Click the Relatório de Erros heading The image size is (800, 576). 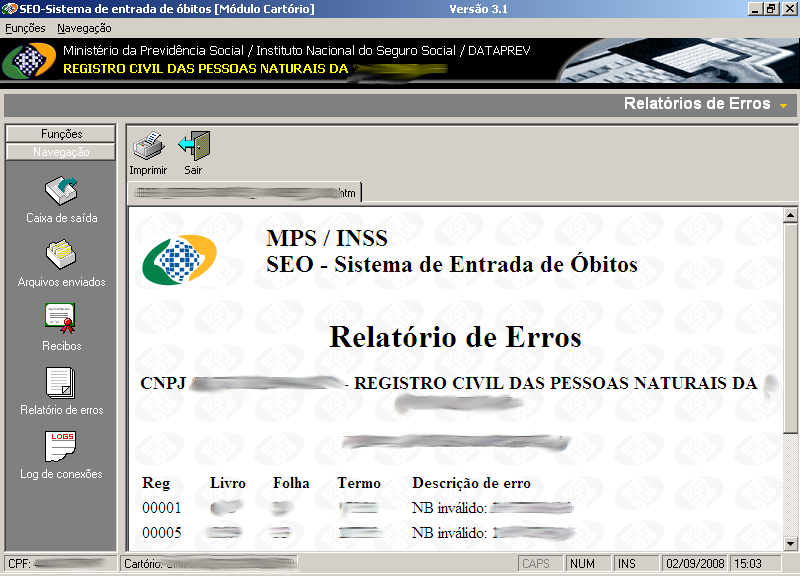point(455,337)
